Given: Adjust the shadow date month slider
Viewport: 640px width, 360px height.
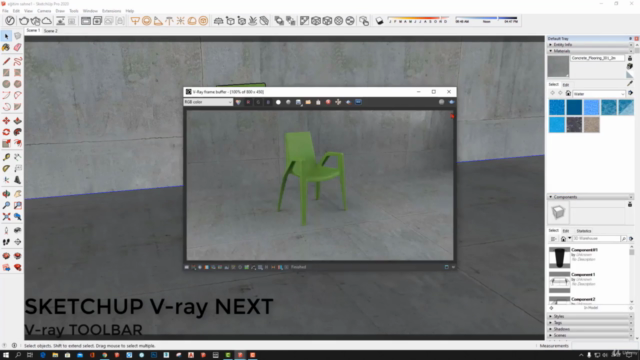Looking at the screenshot, I should pos(418,20).
